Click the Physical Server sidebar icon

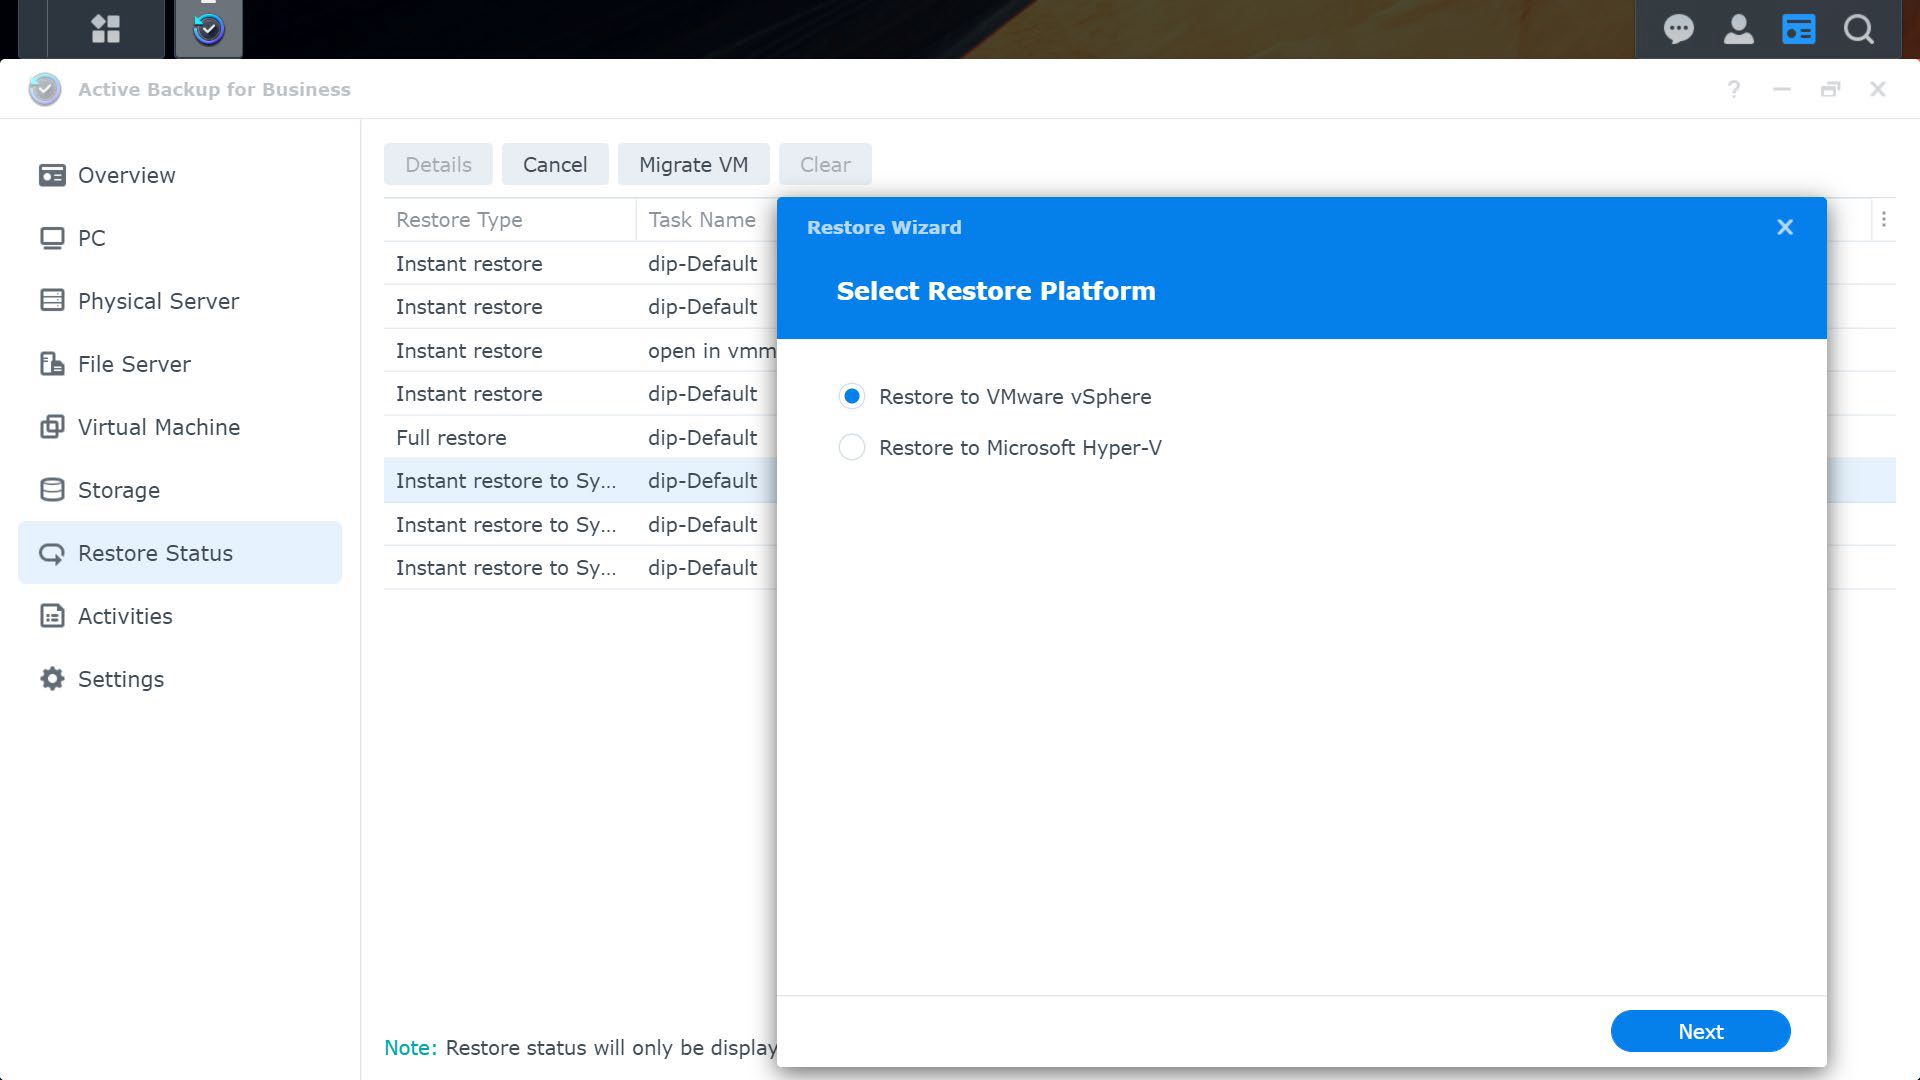pos(52,301)
